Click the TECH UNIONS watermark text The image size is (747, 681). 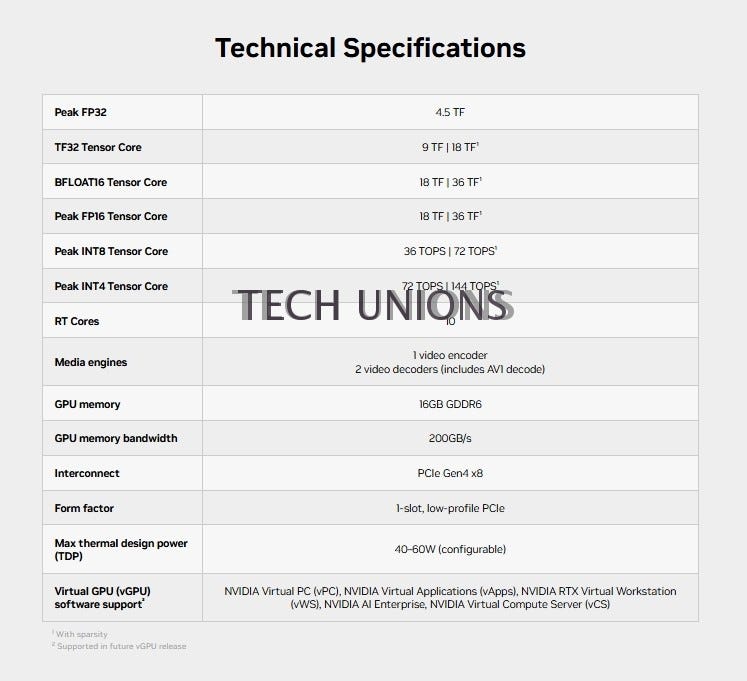pos(373,305)
